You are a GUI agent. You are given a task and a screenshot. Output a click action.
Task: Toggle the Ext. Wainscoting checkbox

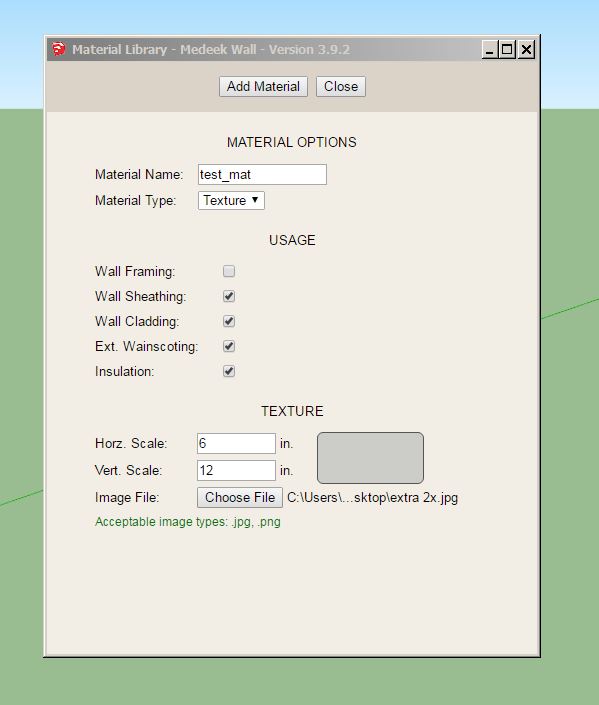click(229, 346)
